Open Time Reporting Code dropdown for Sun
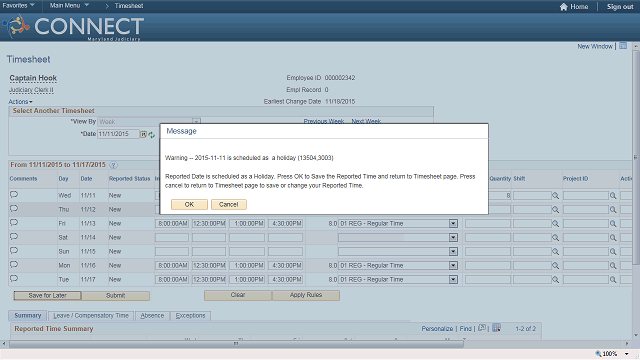 [453, 251]
